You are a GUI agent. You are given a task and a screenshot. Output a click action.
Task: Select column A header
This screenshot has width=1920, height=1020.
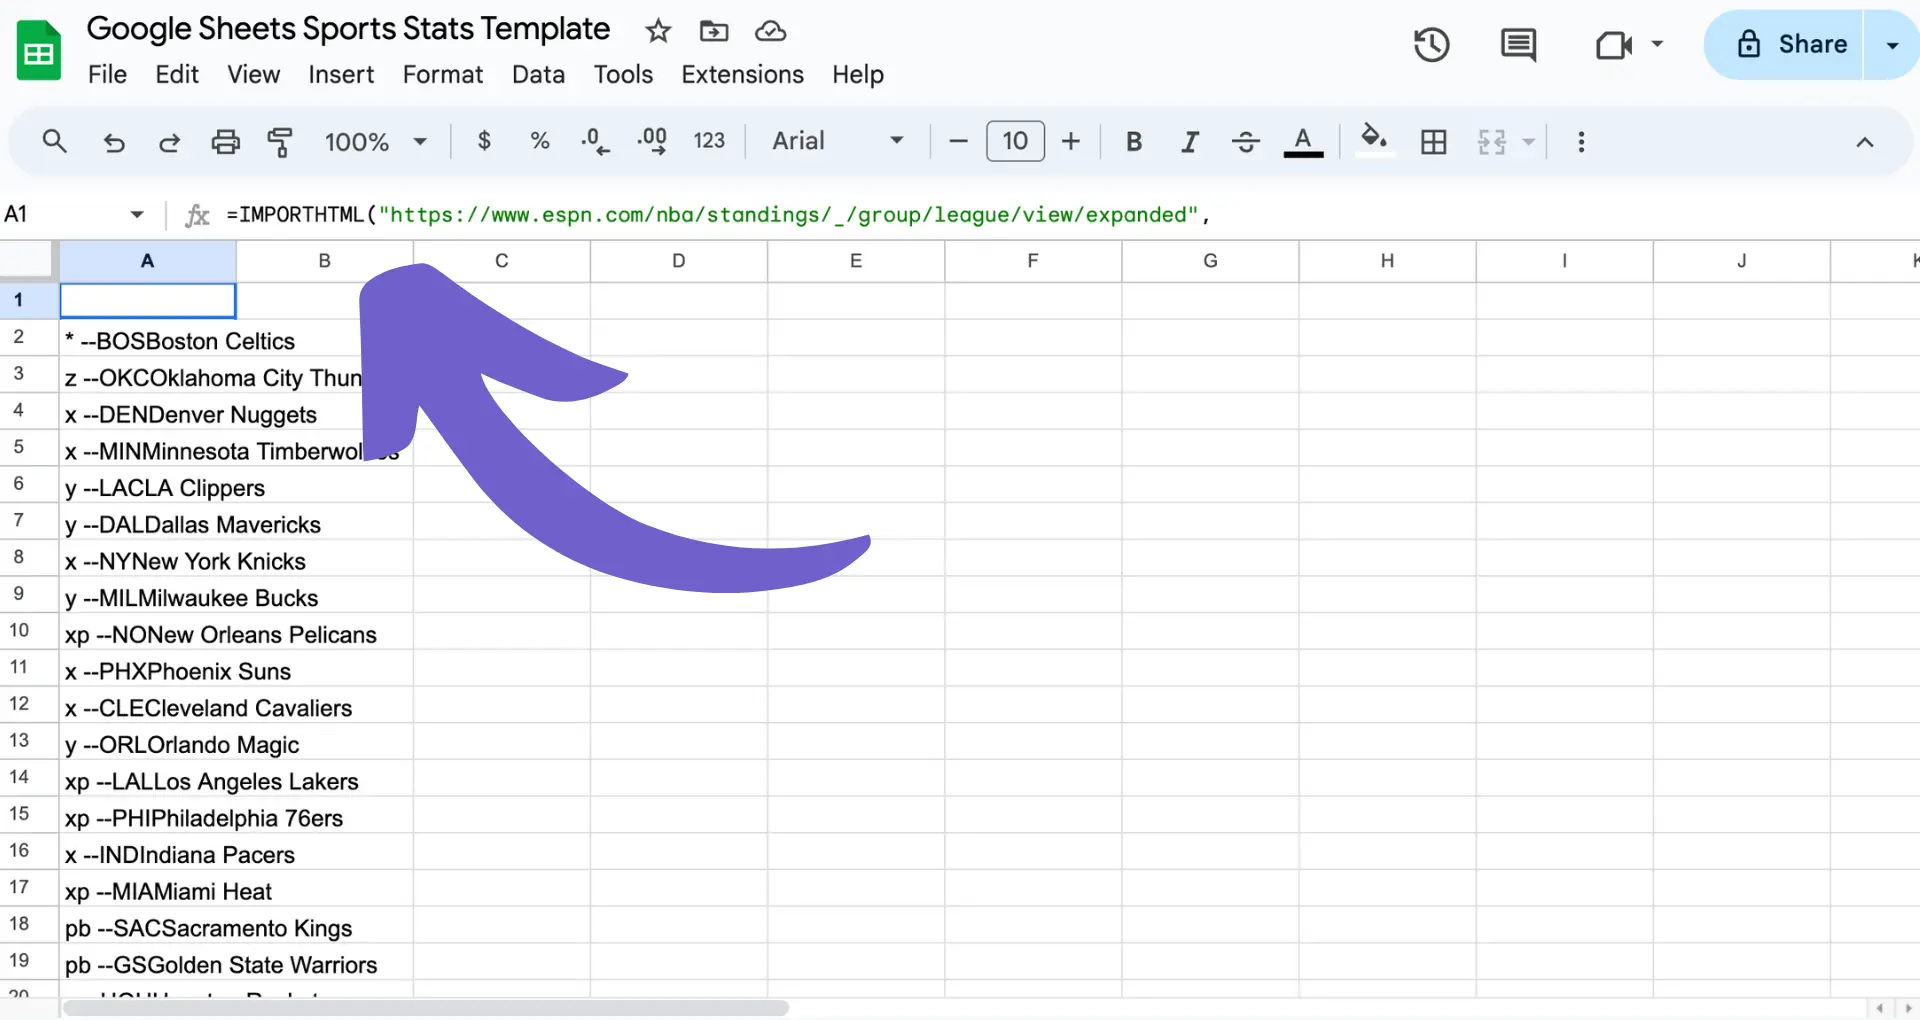148,261
